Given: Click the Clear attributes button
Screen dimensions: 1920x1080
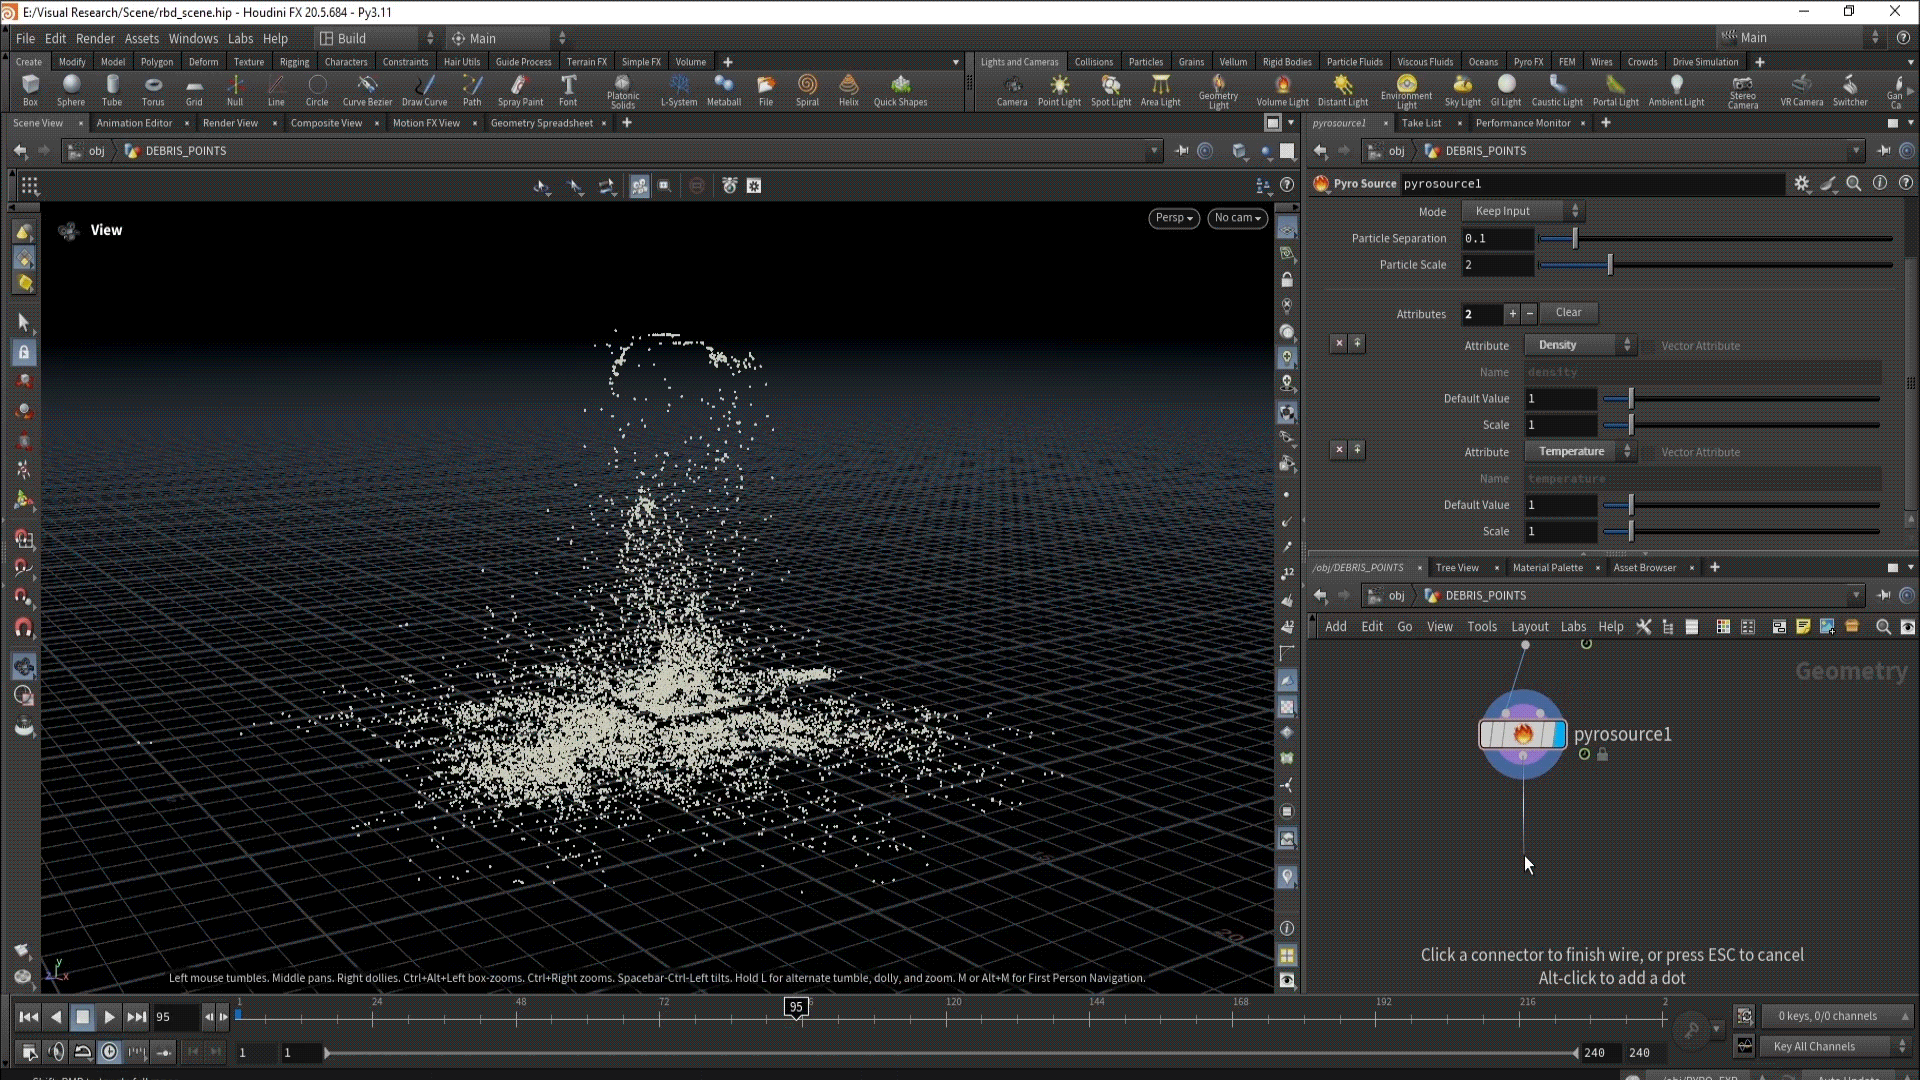Looking at the screenshot, I should (1568, 313).
